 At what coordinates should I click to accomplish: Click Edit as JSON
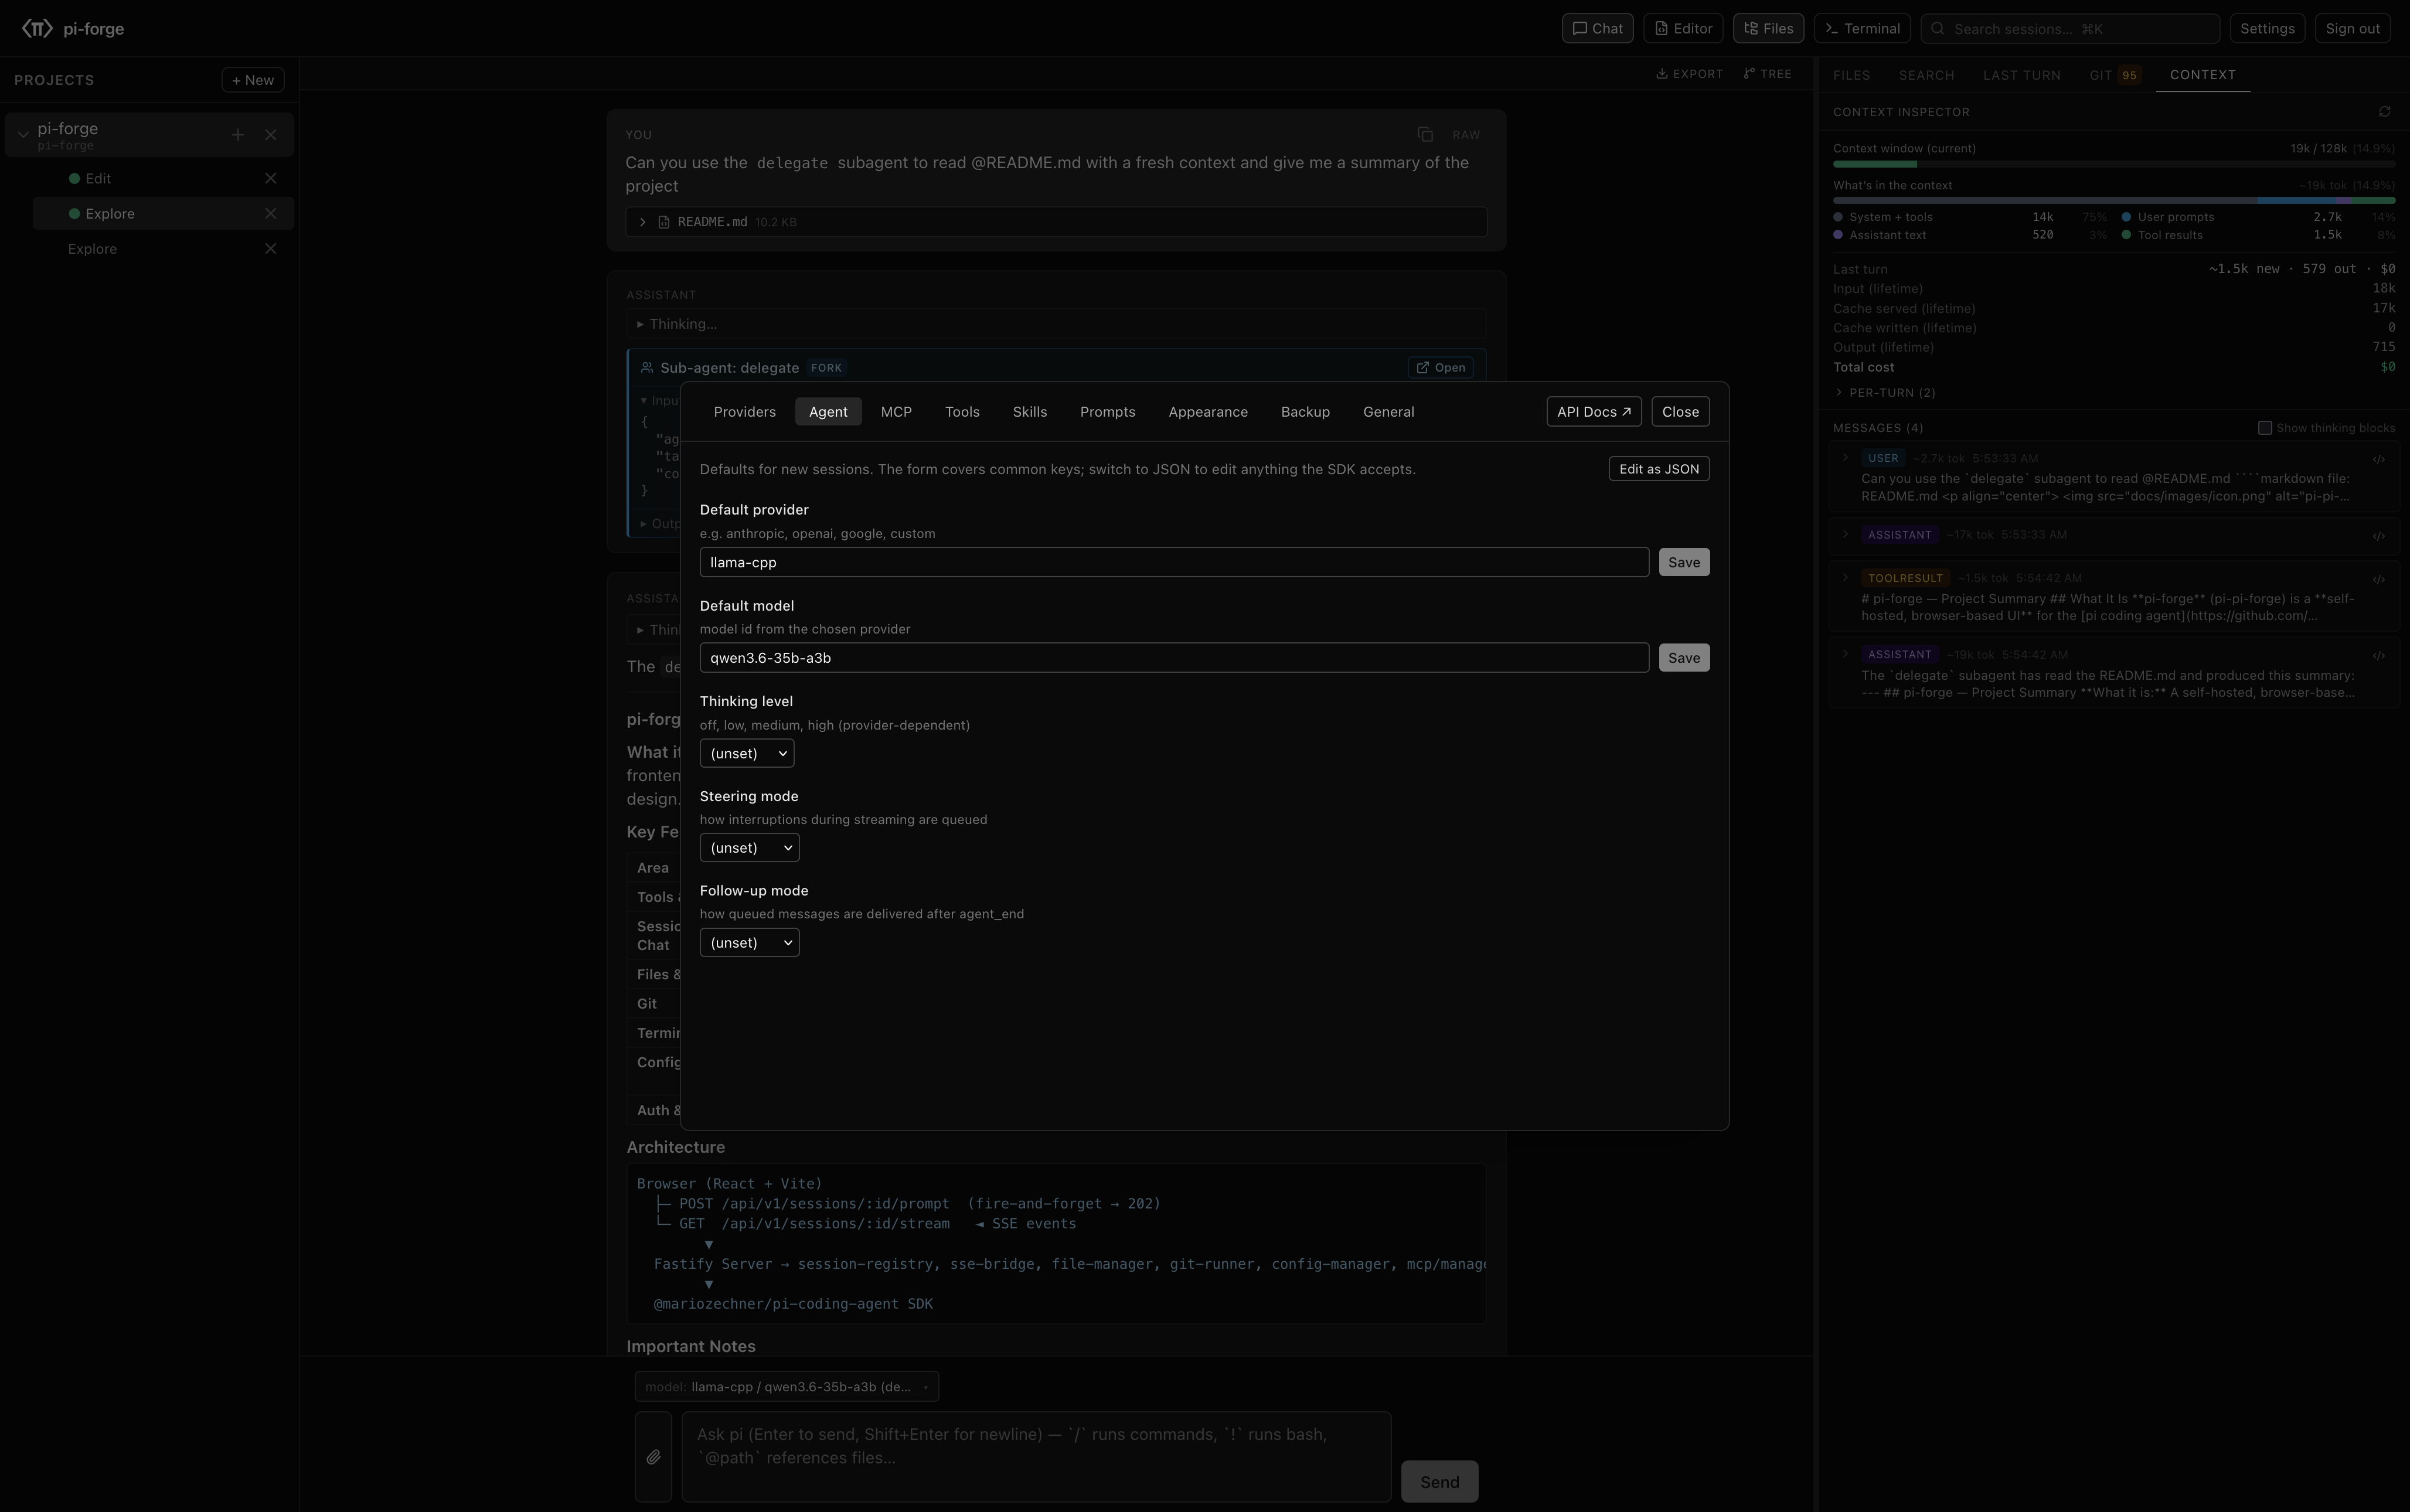tap(1659, 469)
